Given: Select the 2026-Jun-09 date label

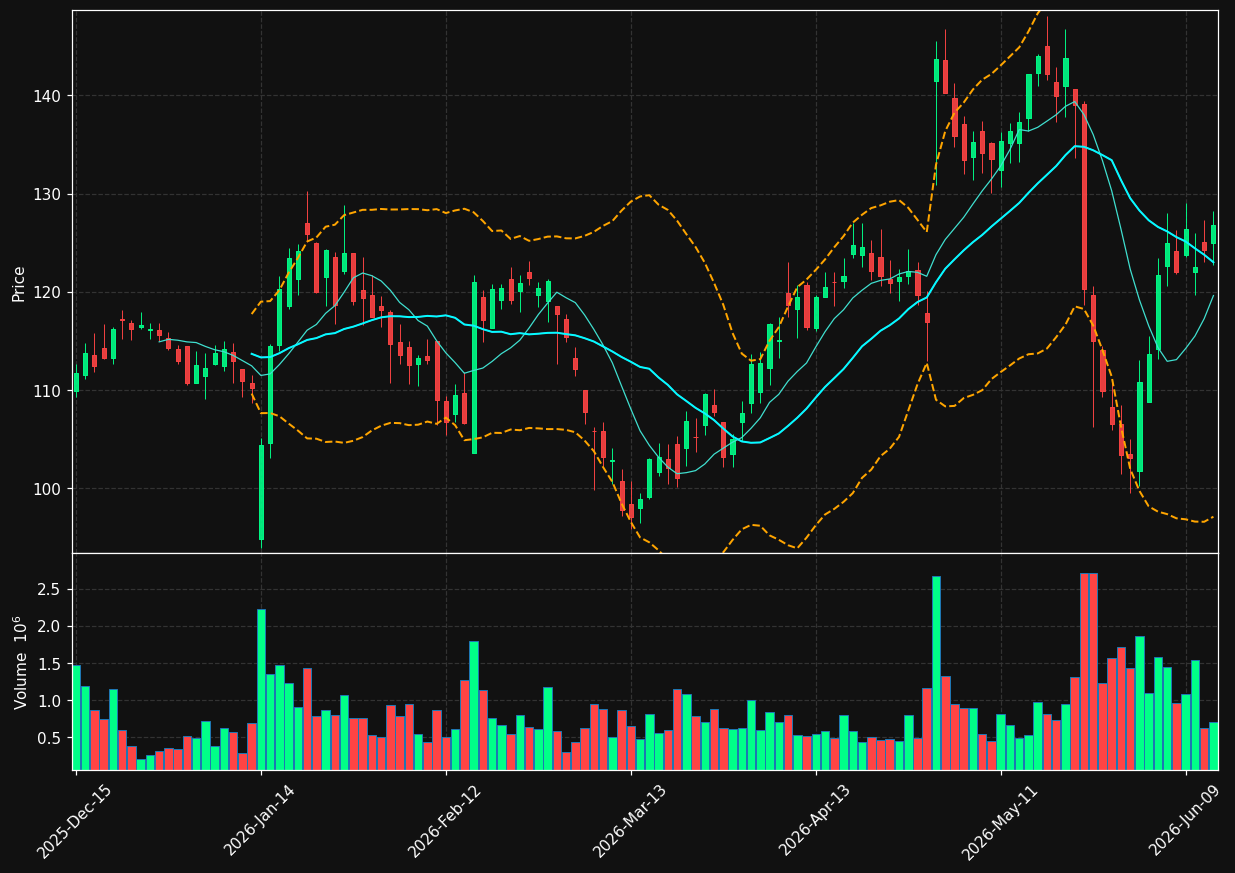Looking at the screenshot, I should pos(1186,822).
